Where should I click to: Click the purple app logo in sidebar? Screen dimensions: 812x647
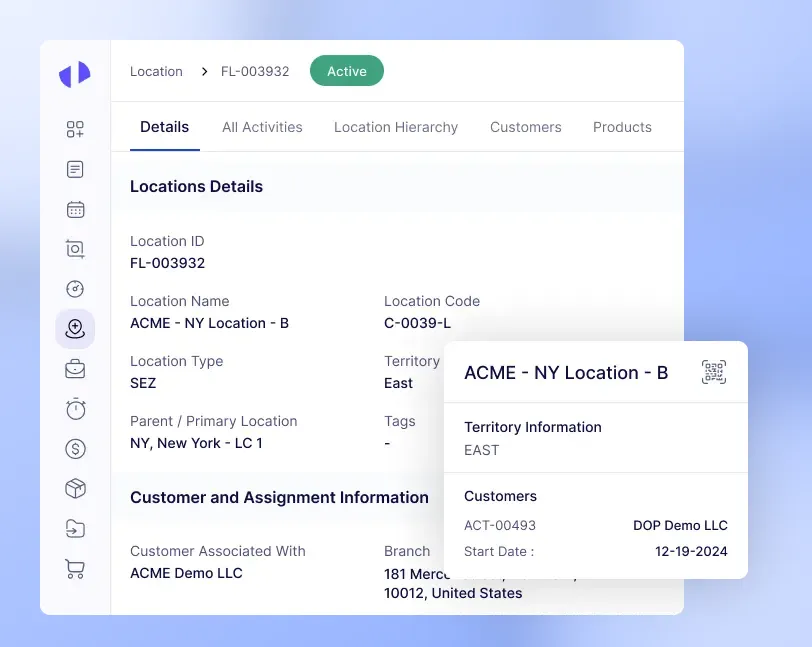point(75,74)
